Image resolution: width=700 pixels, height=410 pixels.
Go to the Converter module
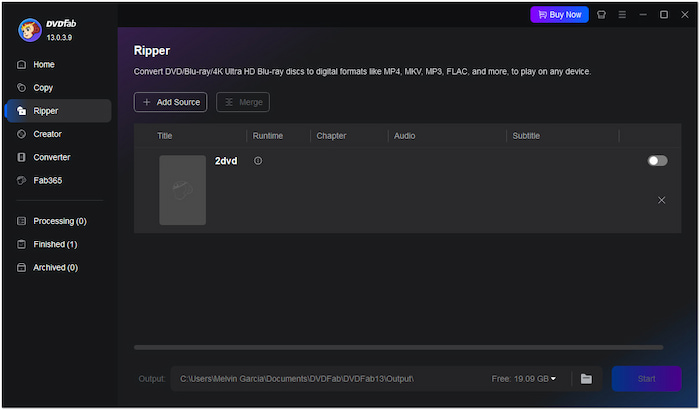pos(51,157)
